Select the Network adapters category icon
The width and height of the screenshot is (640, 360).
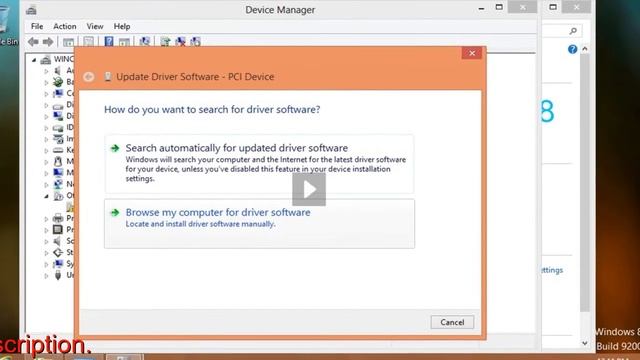coord(58,184)
